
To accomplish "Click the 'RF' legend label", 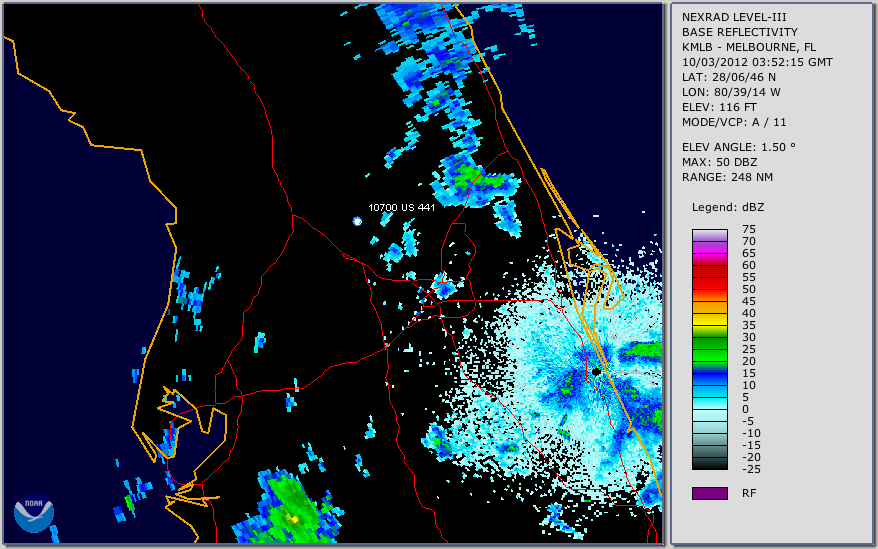I will click(749, 493).
